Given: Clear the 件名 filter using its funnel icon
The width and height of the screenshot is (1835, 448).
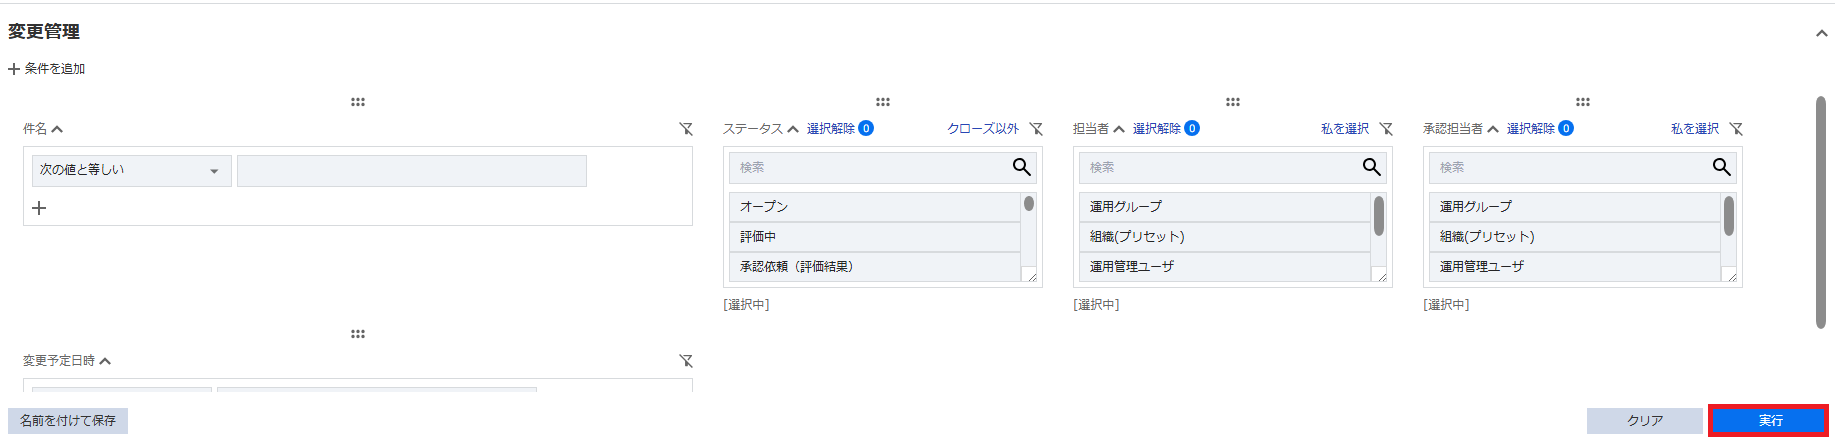Looking at the screenshot, I should click(x=686, y=129).
